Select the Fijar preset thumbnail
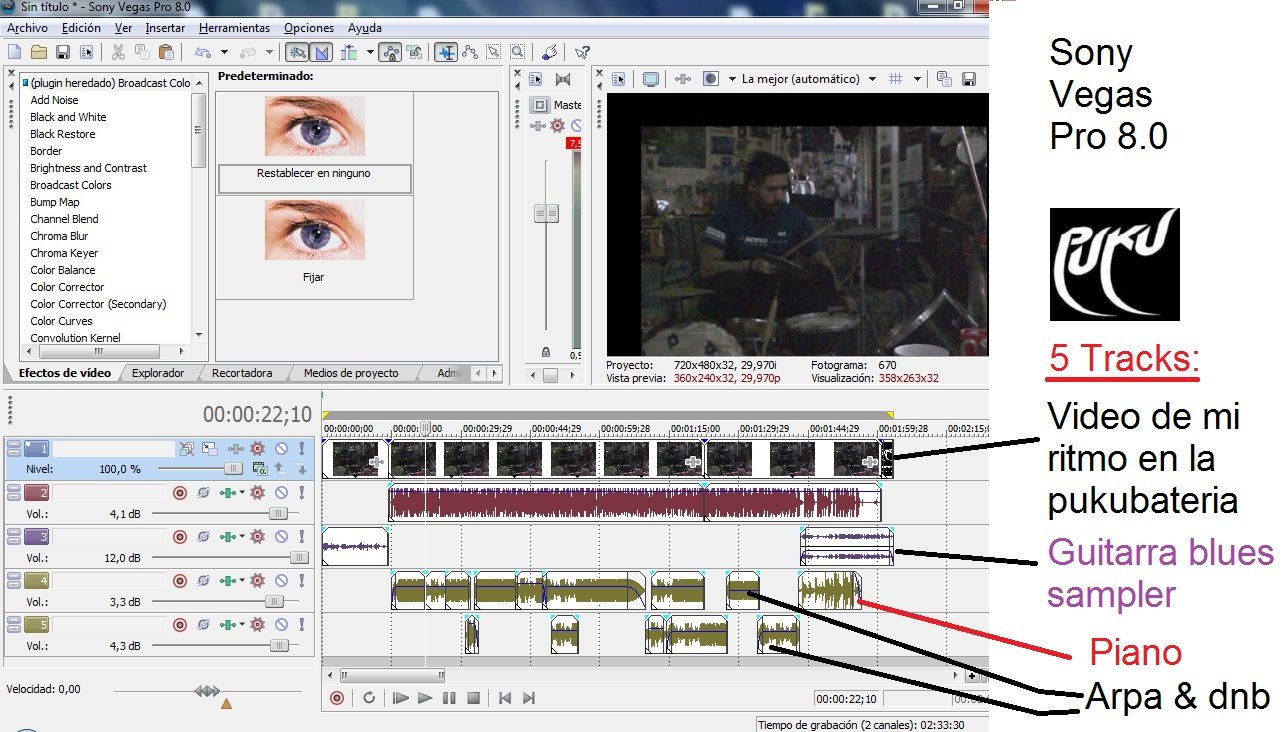The width and height of the screenshot is (1286, 732). pyautogui.click(x=315, y=230)
